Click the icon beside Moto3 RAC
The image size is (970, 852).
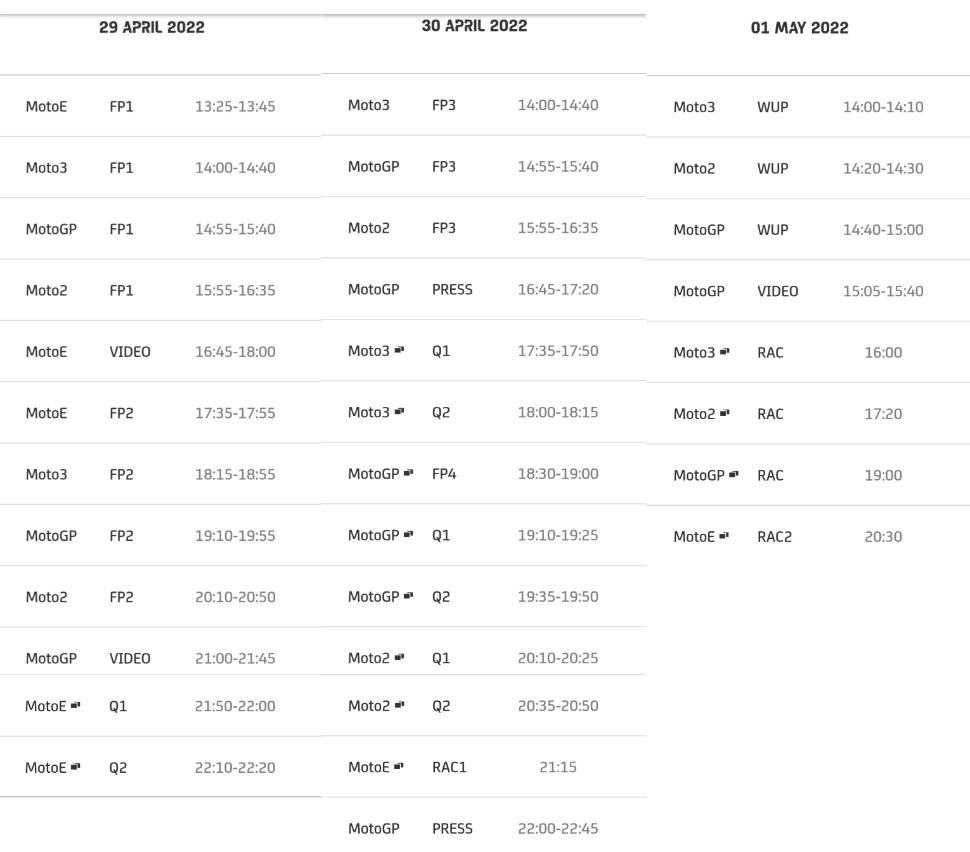click(x=725, y=352)
